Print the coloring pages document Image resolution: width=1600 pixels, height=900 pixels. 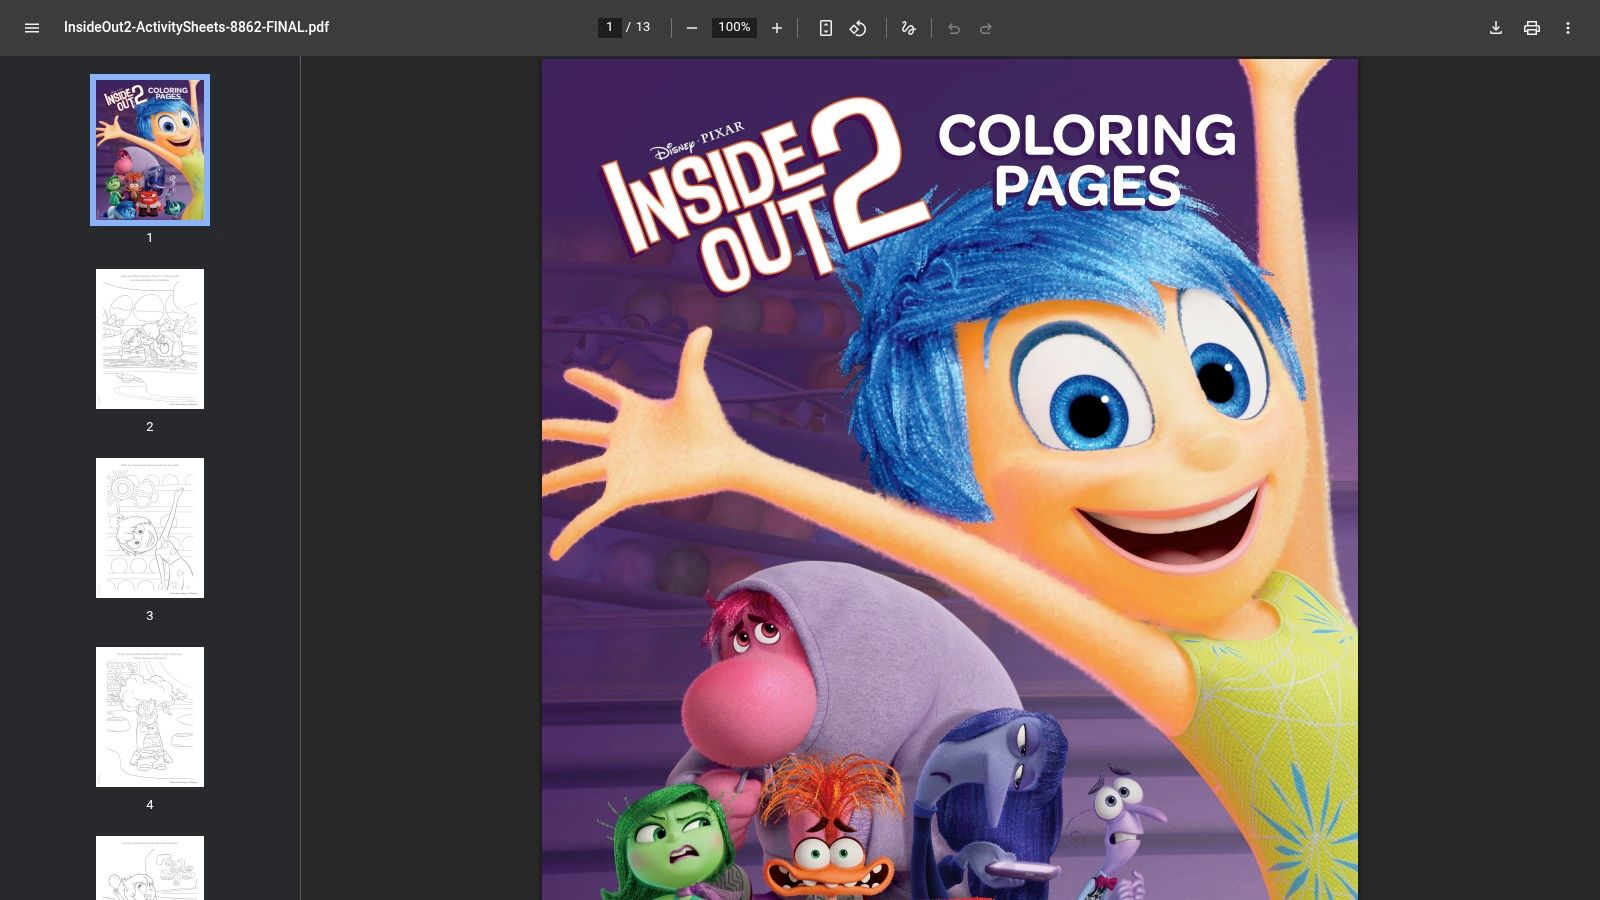(1532, 28)
